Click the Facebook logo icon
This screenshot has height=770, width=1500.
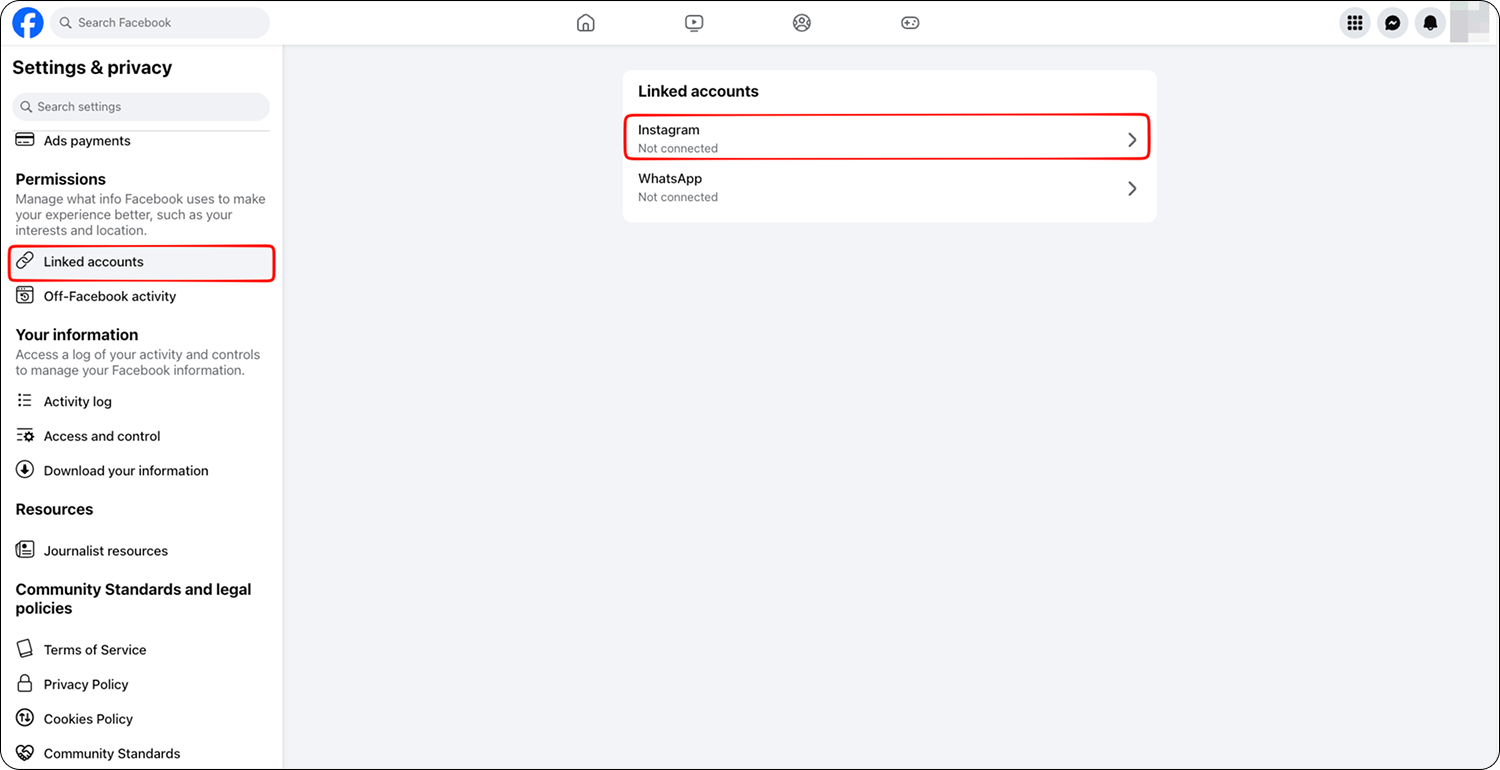click(x=28, y=22)
